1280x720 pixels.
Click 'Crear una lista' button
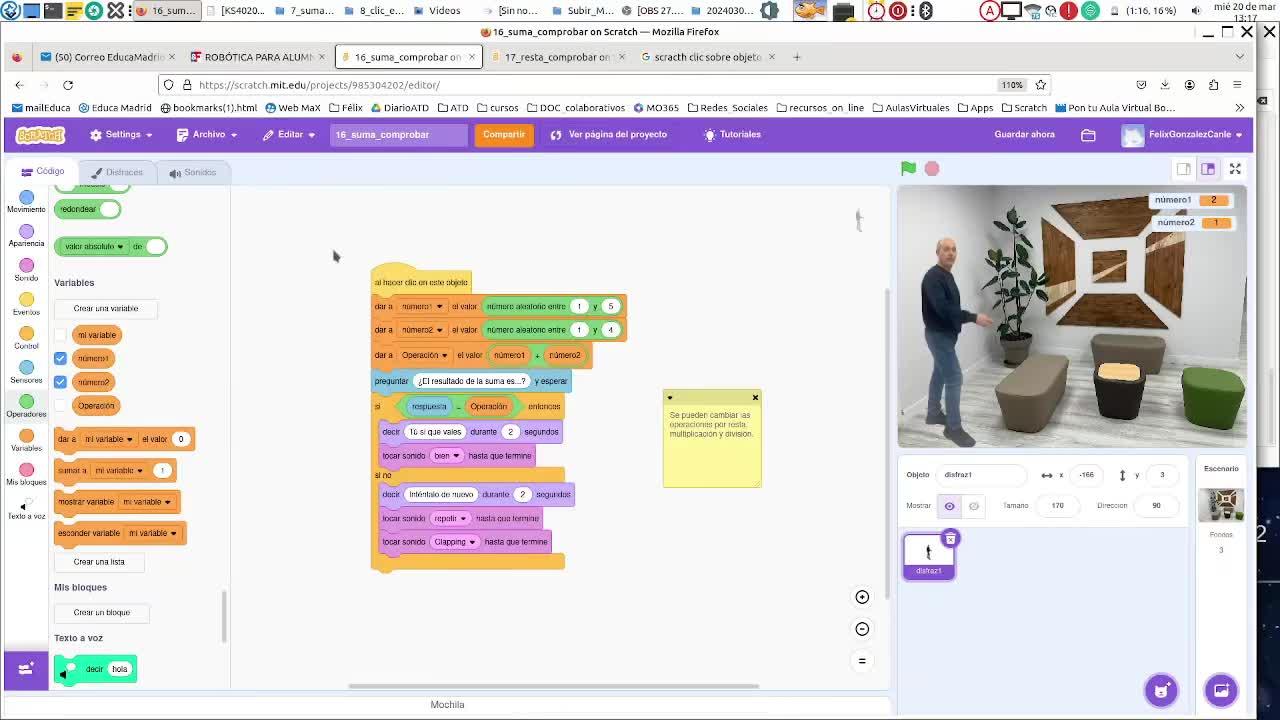99,562
